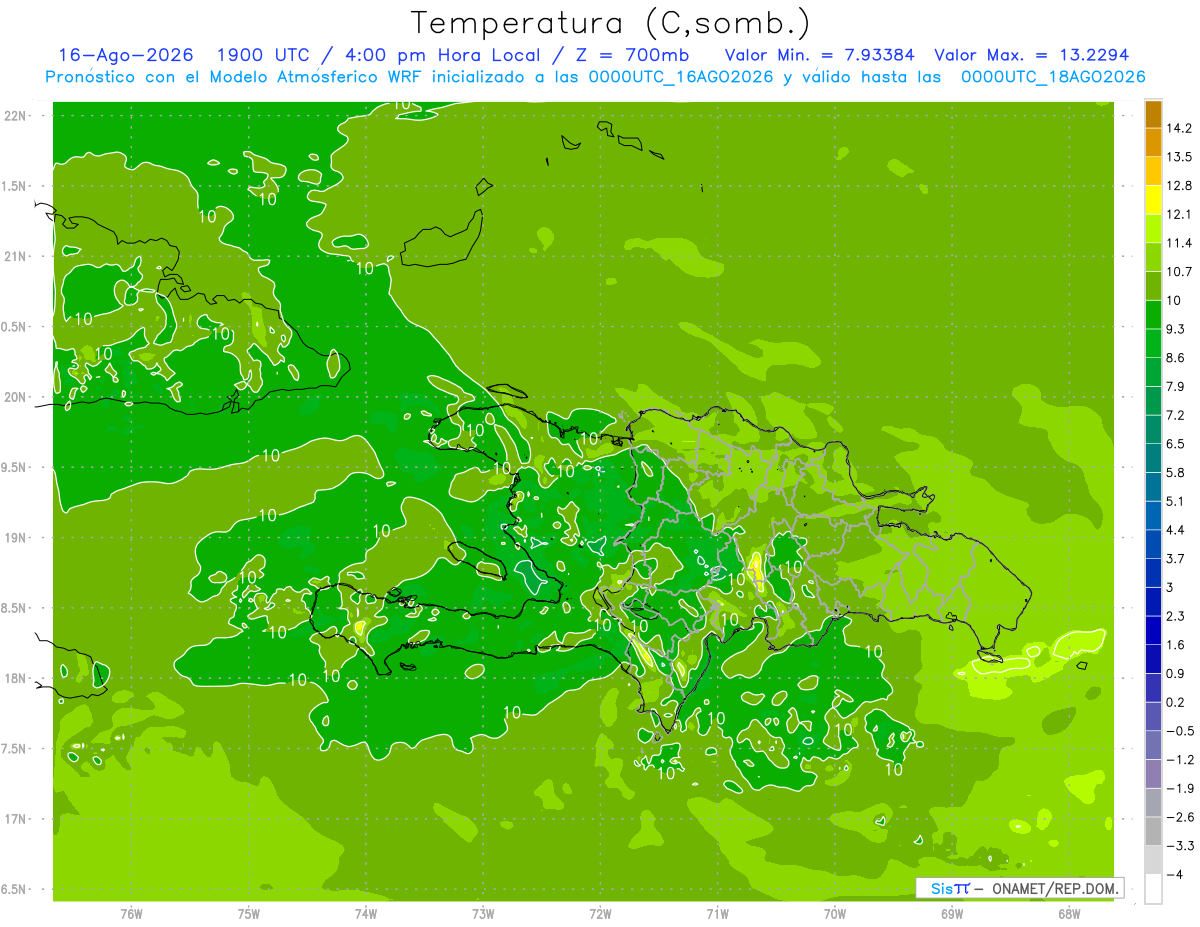Click the "-1.9" legend value
The width and height of the screenshot is (1200, 927).
coord(1179,788)
